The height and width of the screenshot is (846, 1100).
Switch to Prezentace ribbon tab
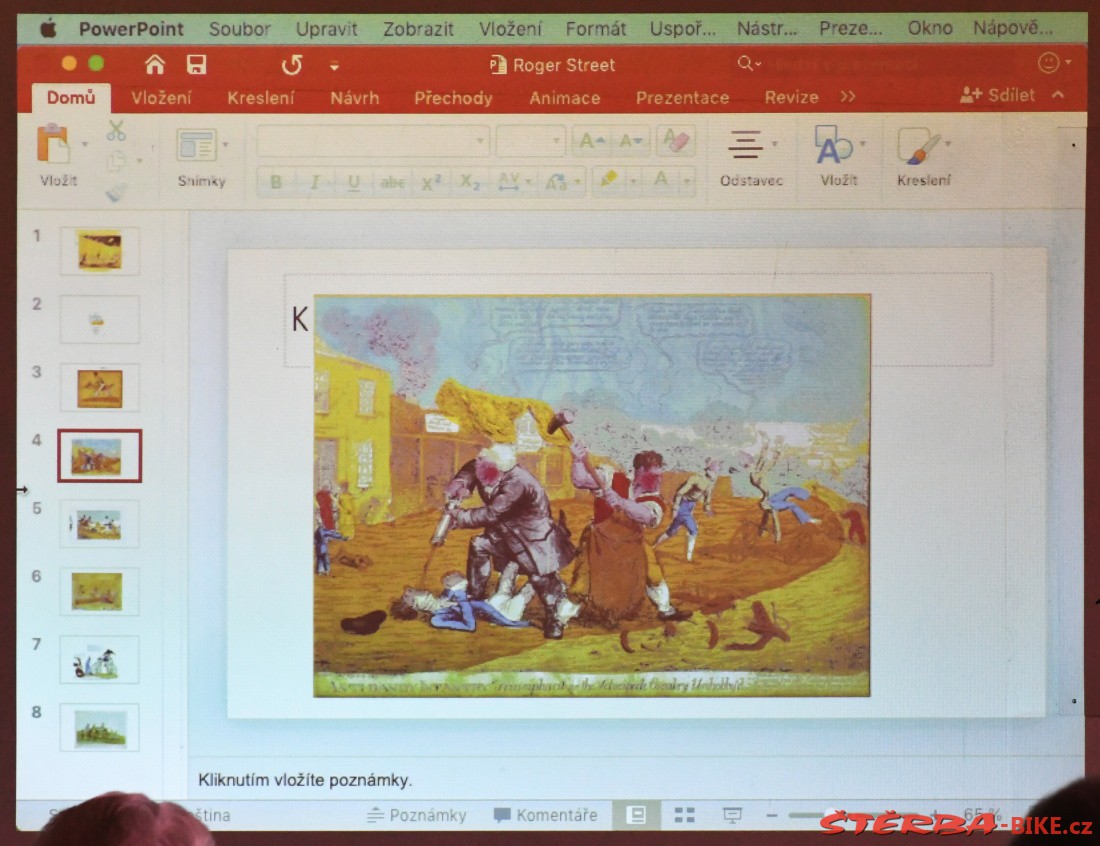(683, 98)
